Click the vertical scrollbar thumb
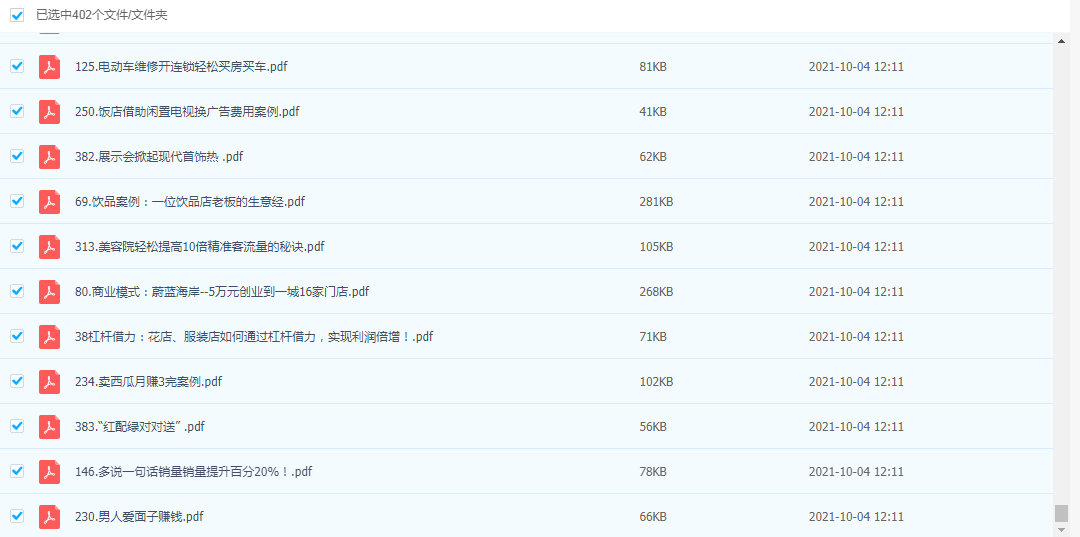1080x537 pixels. click(x=1061, y=513)
